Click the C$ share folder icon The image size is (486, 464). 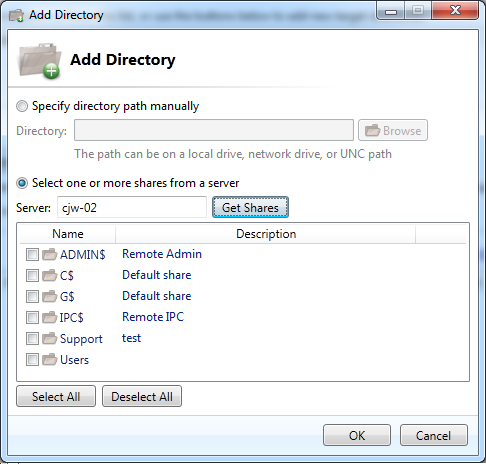point(50,275)
